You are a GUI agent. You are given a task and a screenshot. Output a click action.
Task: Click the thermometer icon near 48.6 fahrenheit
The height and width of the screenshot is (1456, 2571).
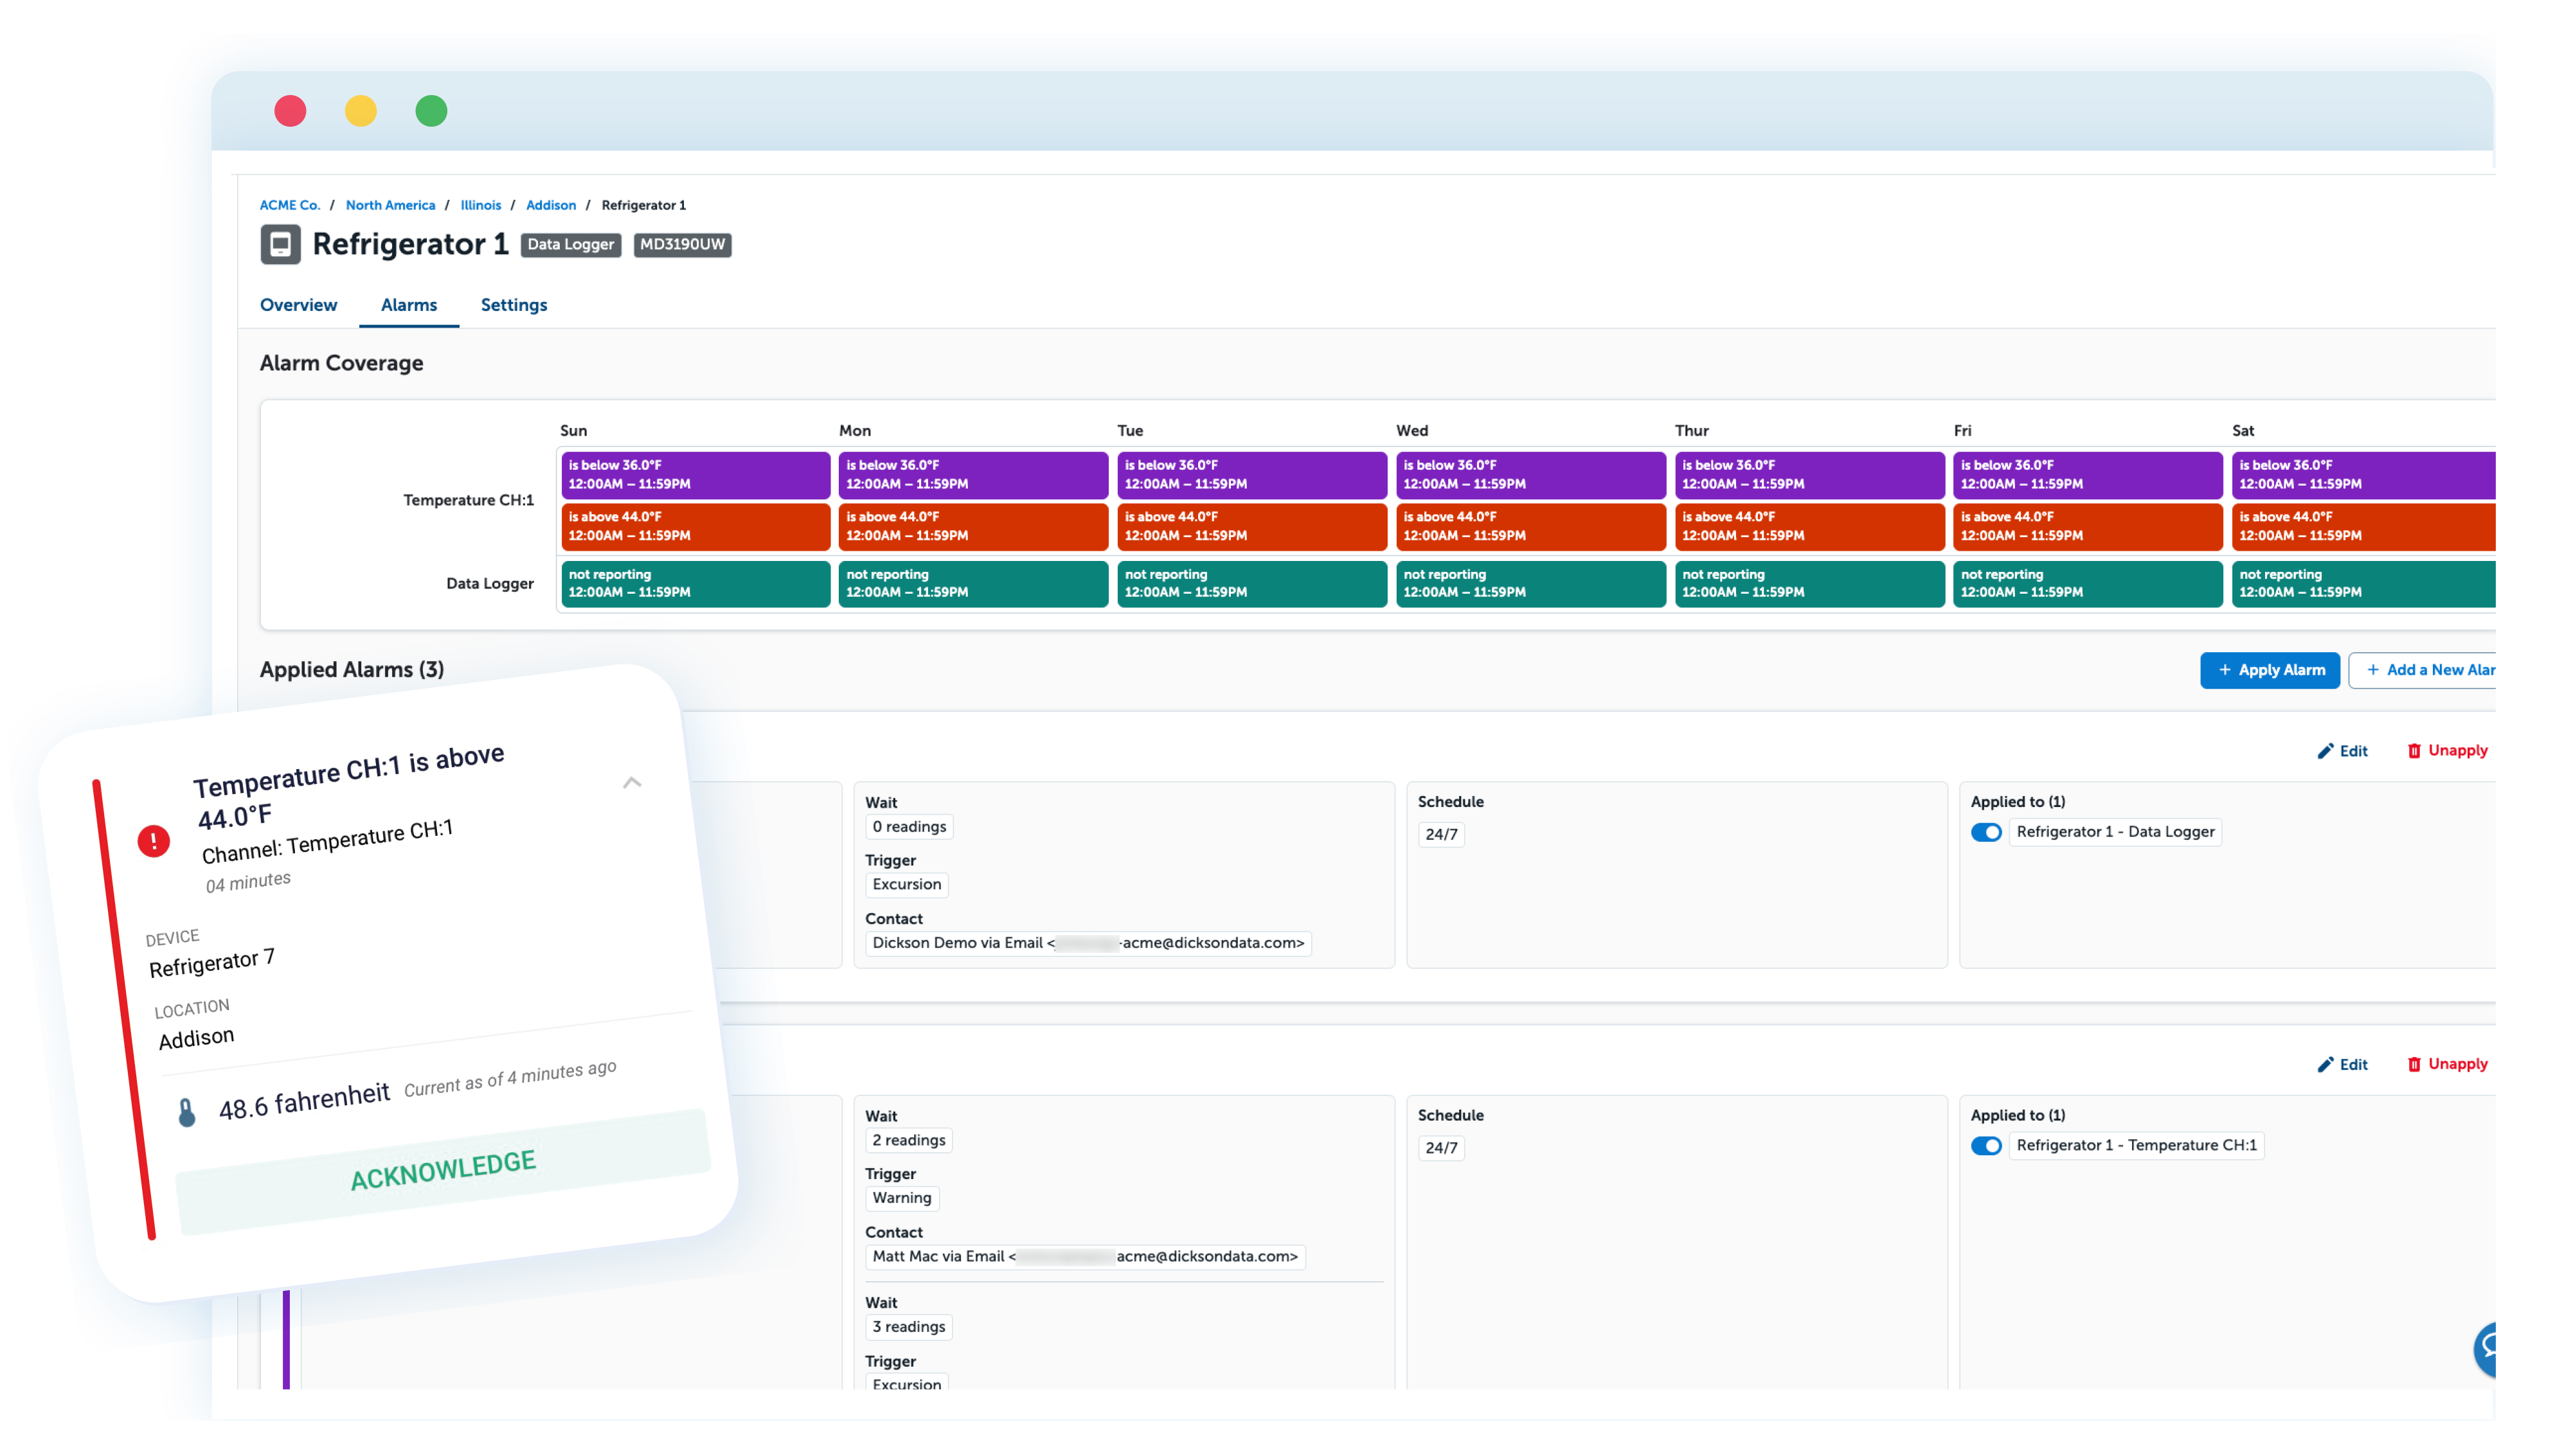(187, 1112)
